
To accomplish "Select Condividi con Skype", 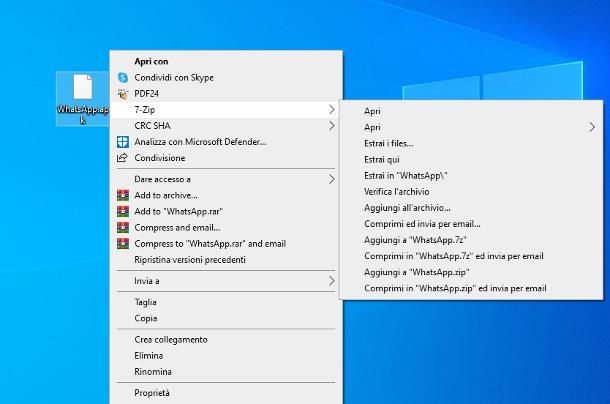I will pyautogui.click(x=226, y=77).
